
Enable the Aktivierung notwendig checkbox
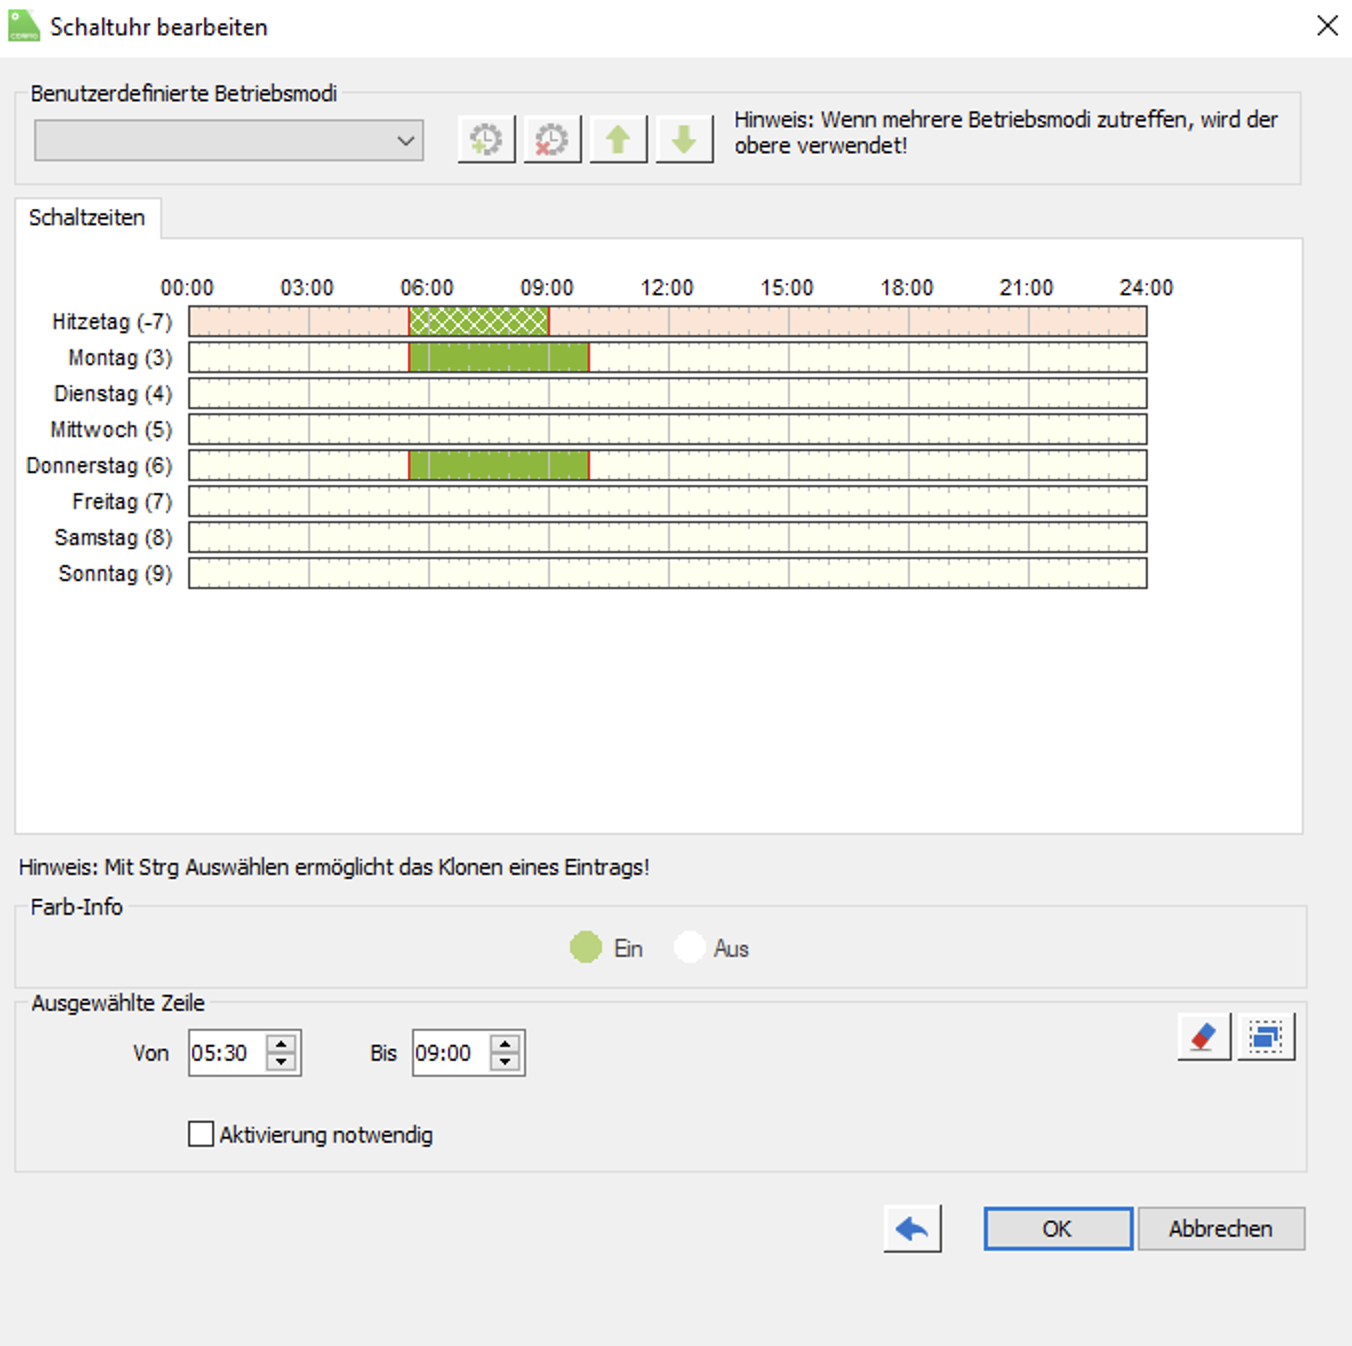[201, 1134]
